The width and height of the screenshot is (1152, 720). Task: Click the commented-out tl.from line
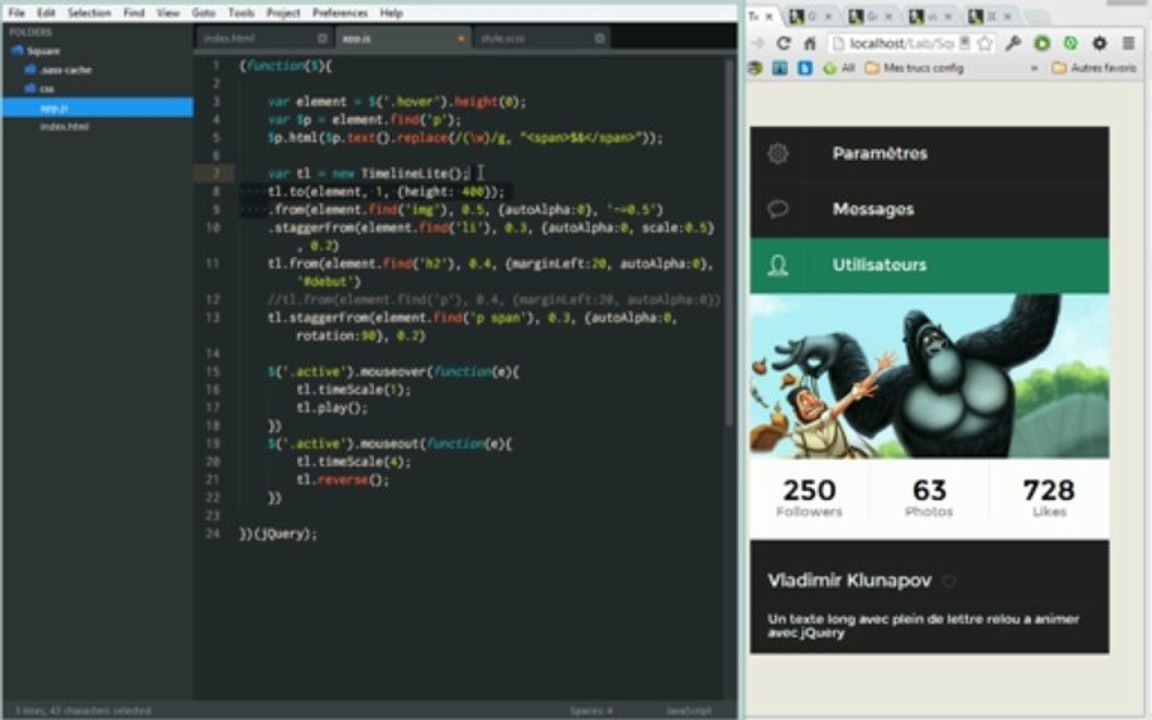494,300
